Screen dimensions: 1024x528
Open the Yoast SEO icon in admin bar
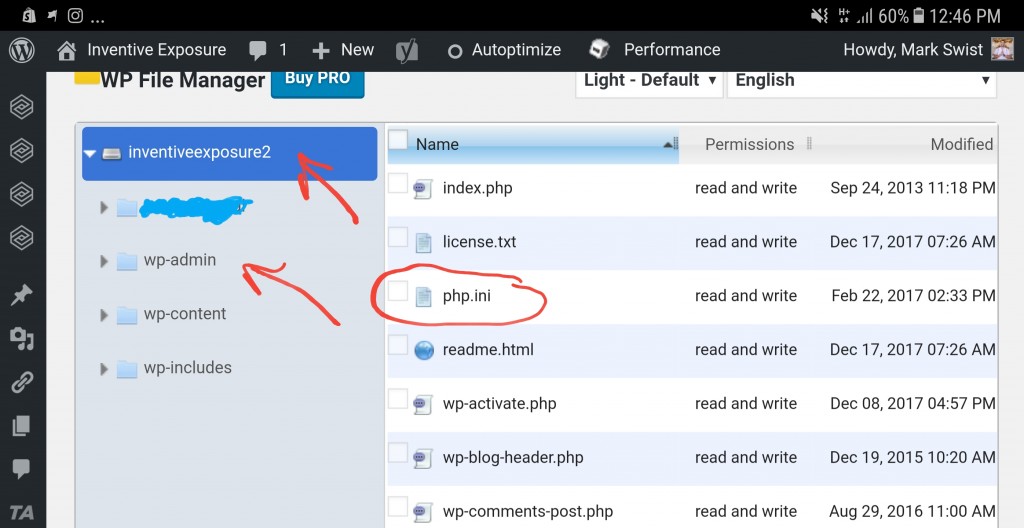tap(407, 50)
